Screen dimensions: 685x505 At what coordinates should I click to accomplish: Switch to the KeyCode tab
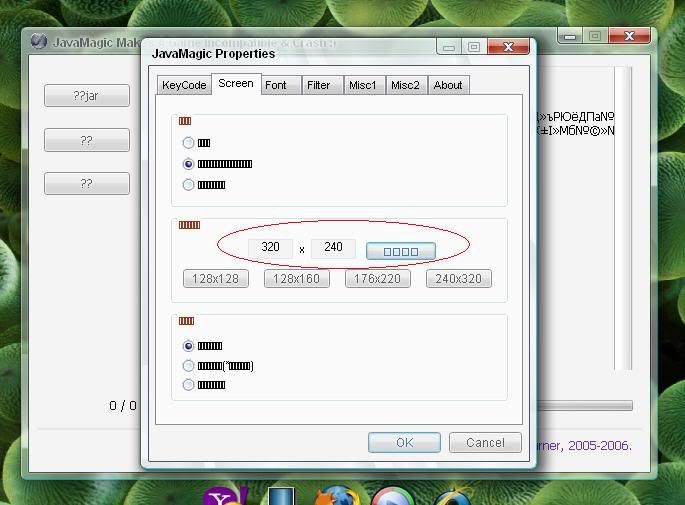184,85
